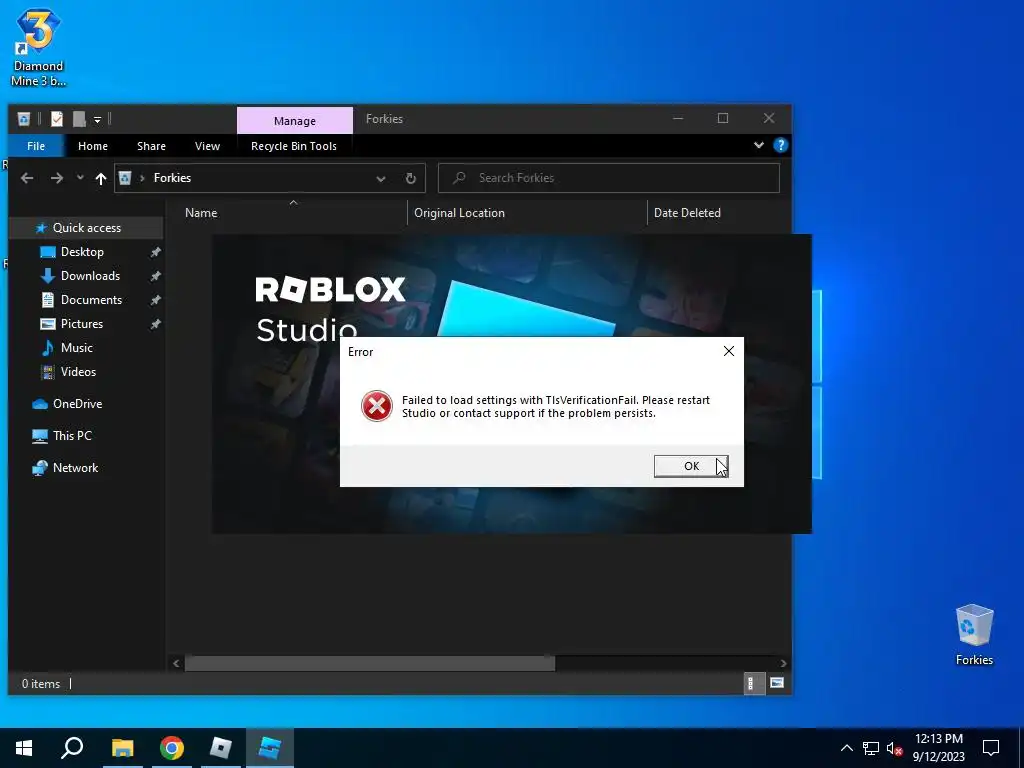Click the scroll right arrow
This screenshot has width=1024, height=768.
[783, 663]
